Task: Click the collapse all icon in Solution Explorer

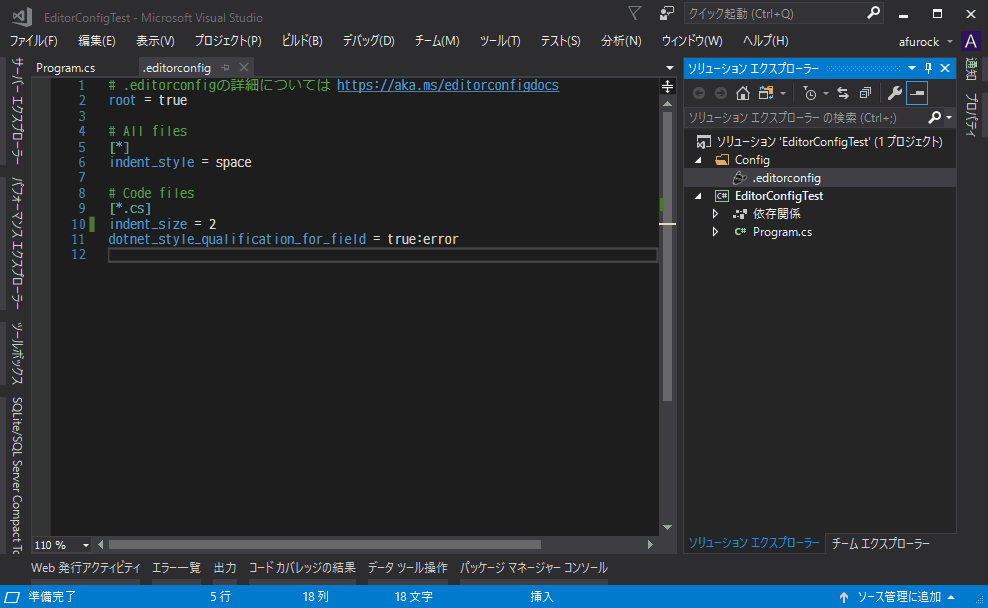Action: [x=866, y=93]
